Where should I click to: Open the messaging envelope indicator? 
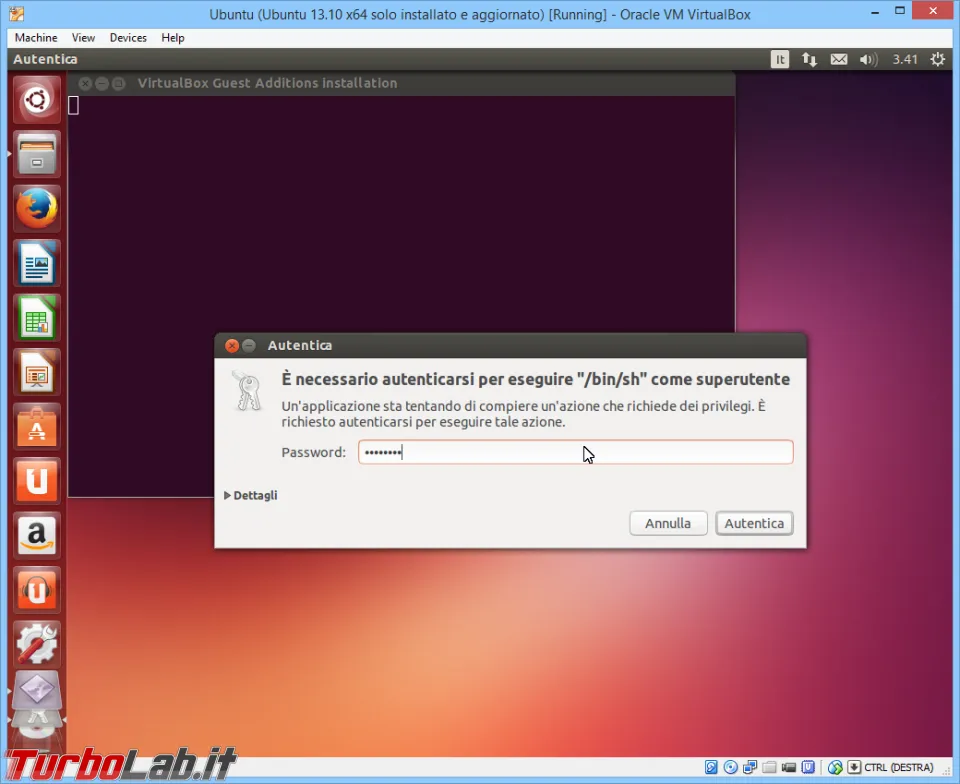tap(839, 59)
